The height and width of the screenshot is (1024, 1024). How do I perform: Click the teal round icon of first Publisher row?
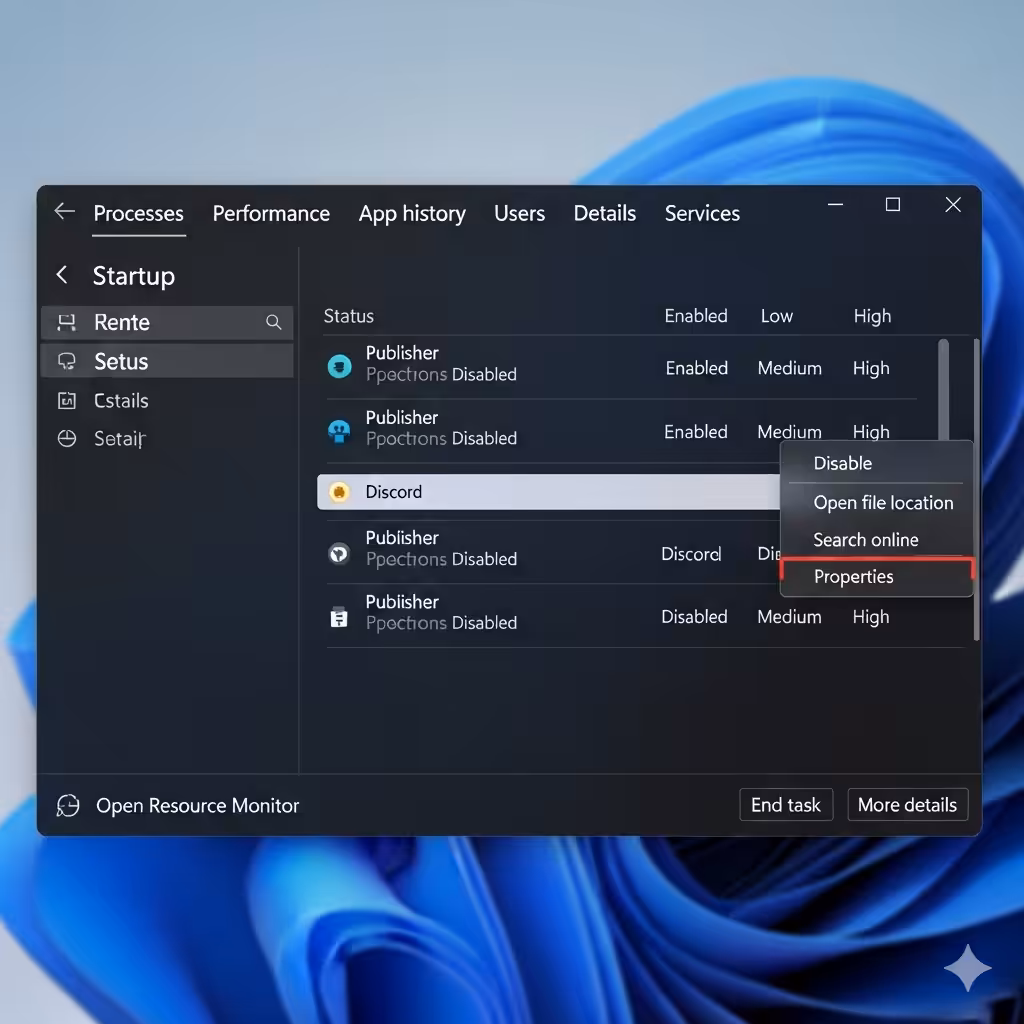(x=339, y=366)
